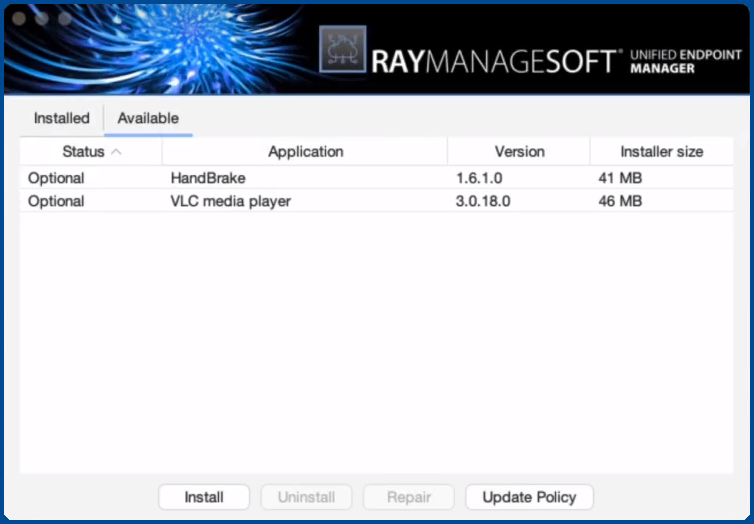Select the VLC media player row

pyautogui.click(x=377, y=201)
